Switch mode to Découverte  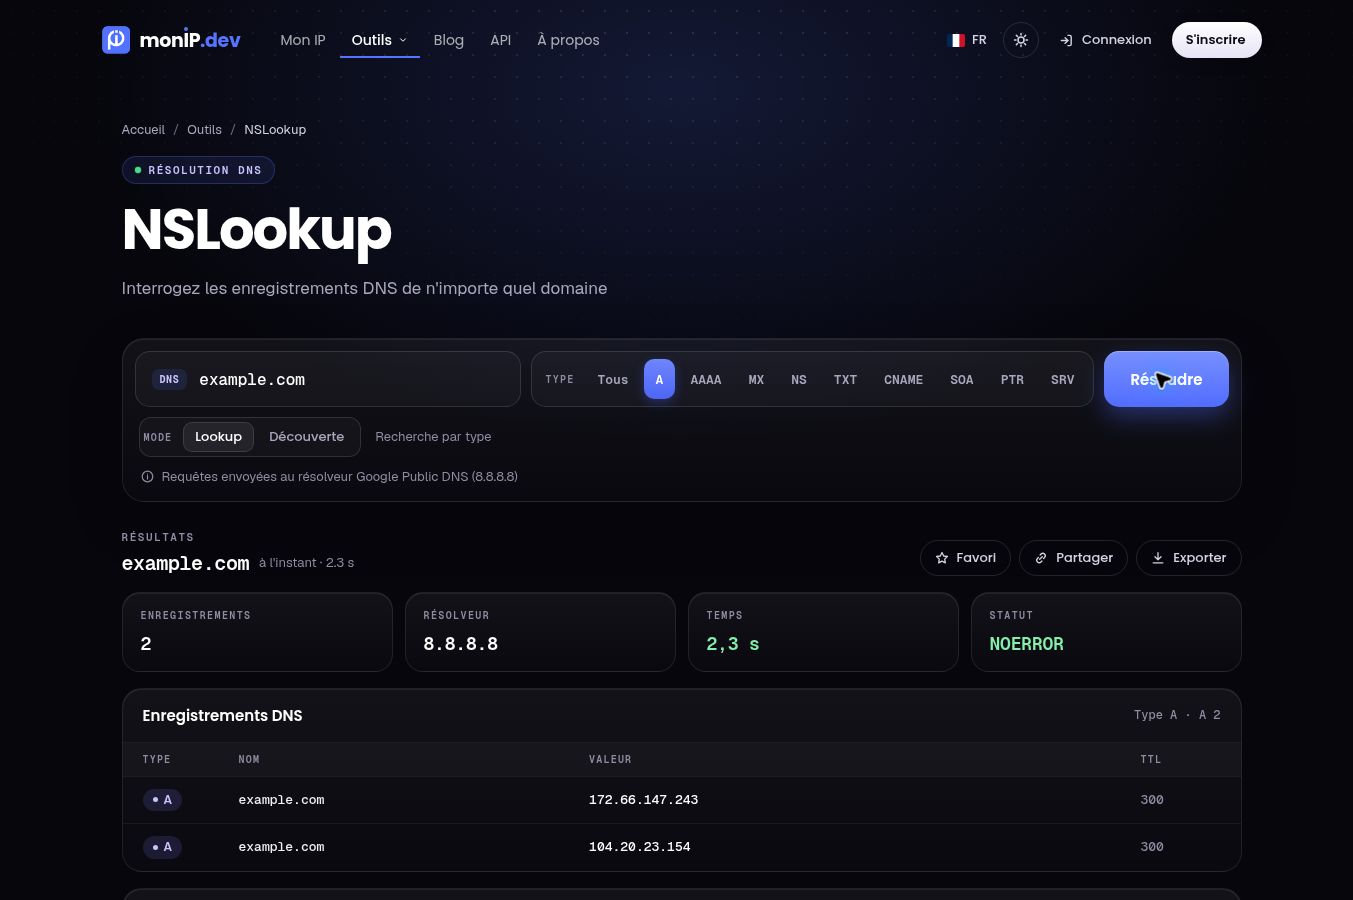(x=306, y=437)
